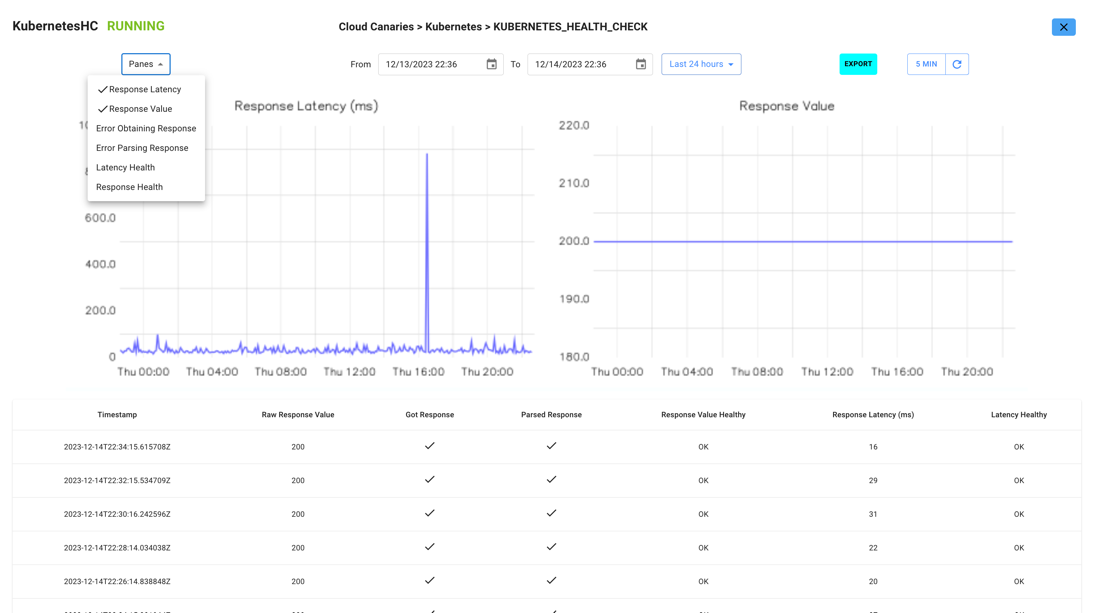Click the To date input field
This screenshot has width=1095, height=613.
[x=589, y=64]
